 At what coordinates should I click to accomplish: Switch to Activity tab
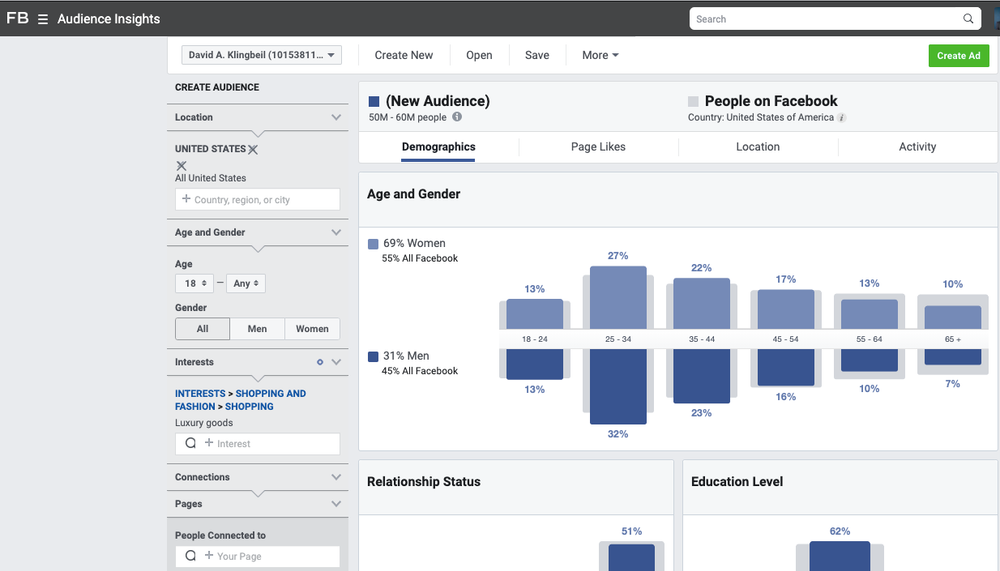917,147
